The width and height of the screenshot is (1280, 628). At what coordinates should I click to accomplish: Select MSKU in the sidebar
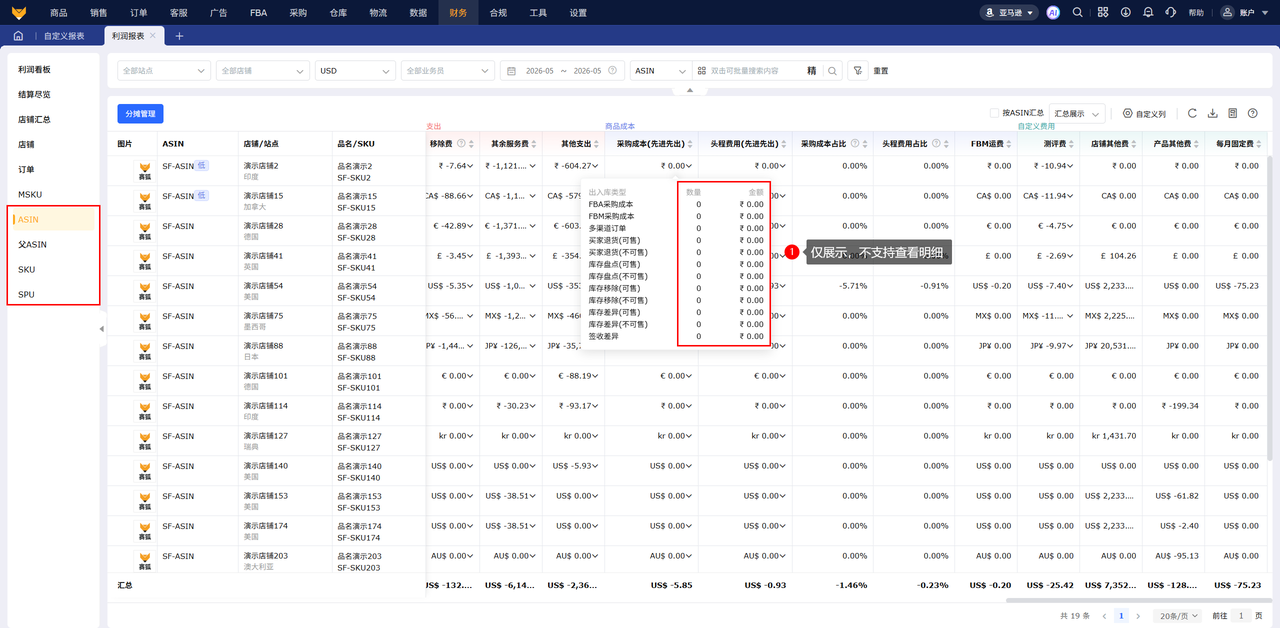click(30, 194)
